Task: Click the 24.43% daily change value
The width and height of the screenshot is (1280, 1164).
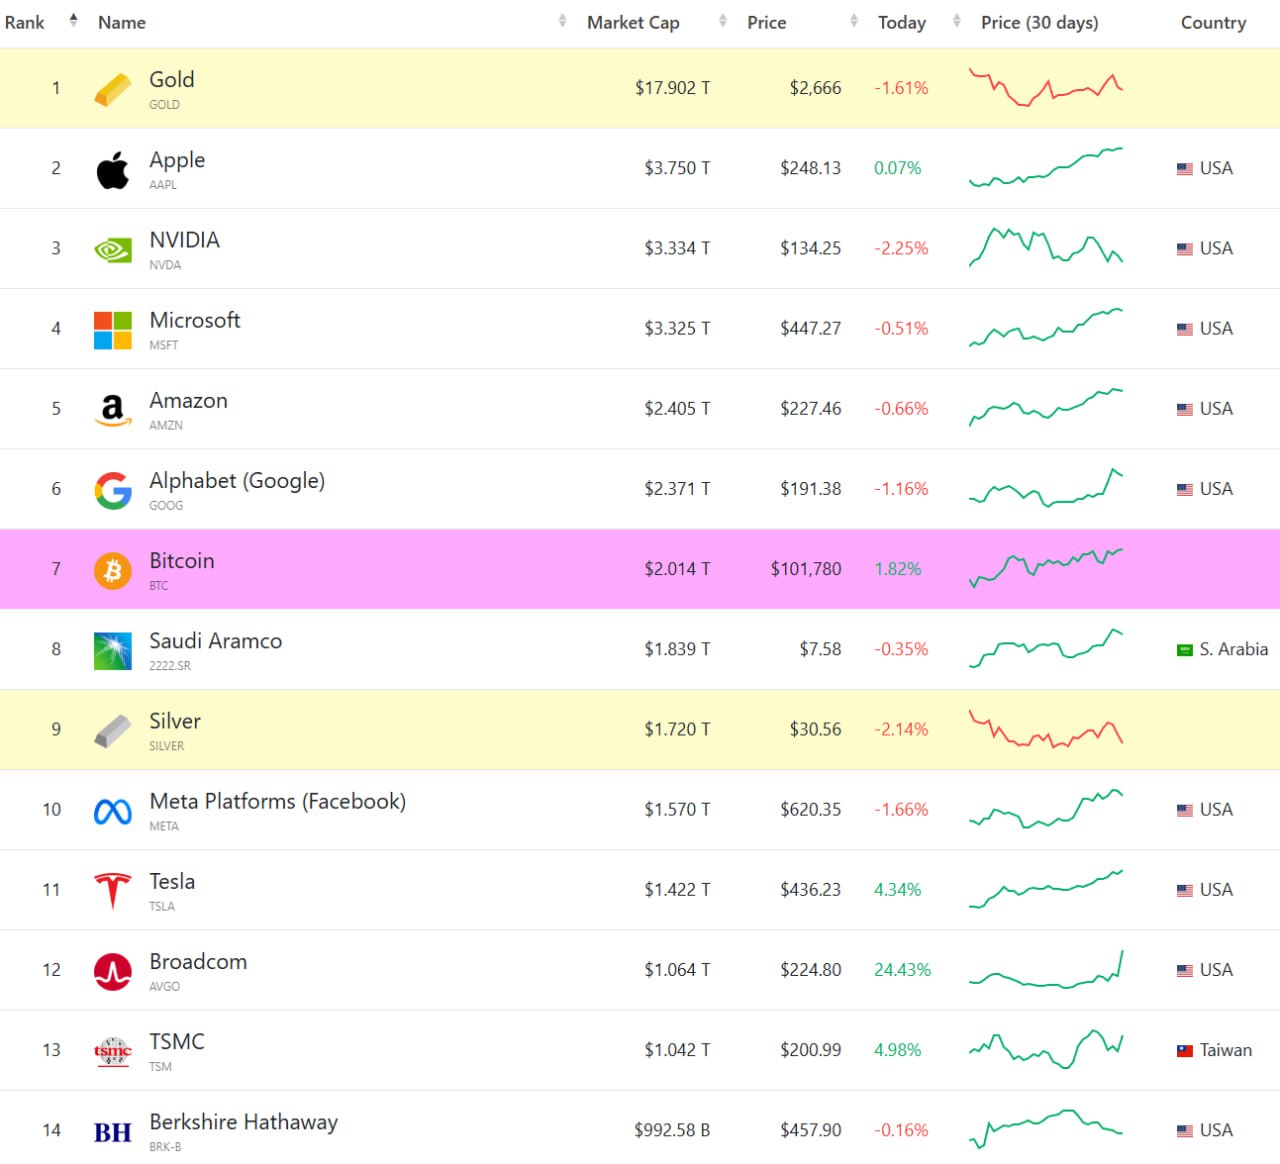Action: click(902, 970)
